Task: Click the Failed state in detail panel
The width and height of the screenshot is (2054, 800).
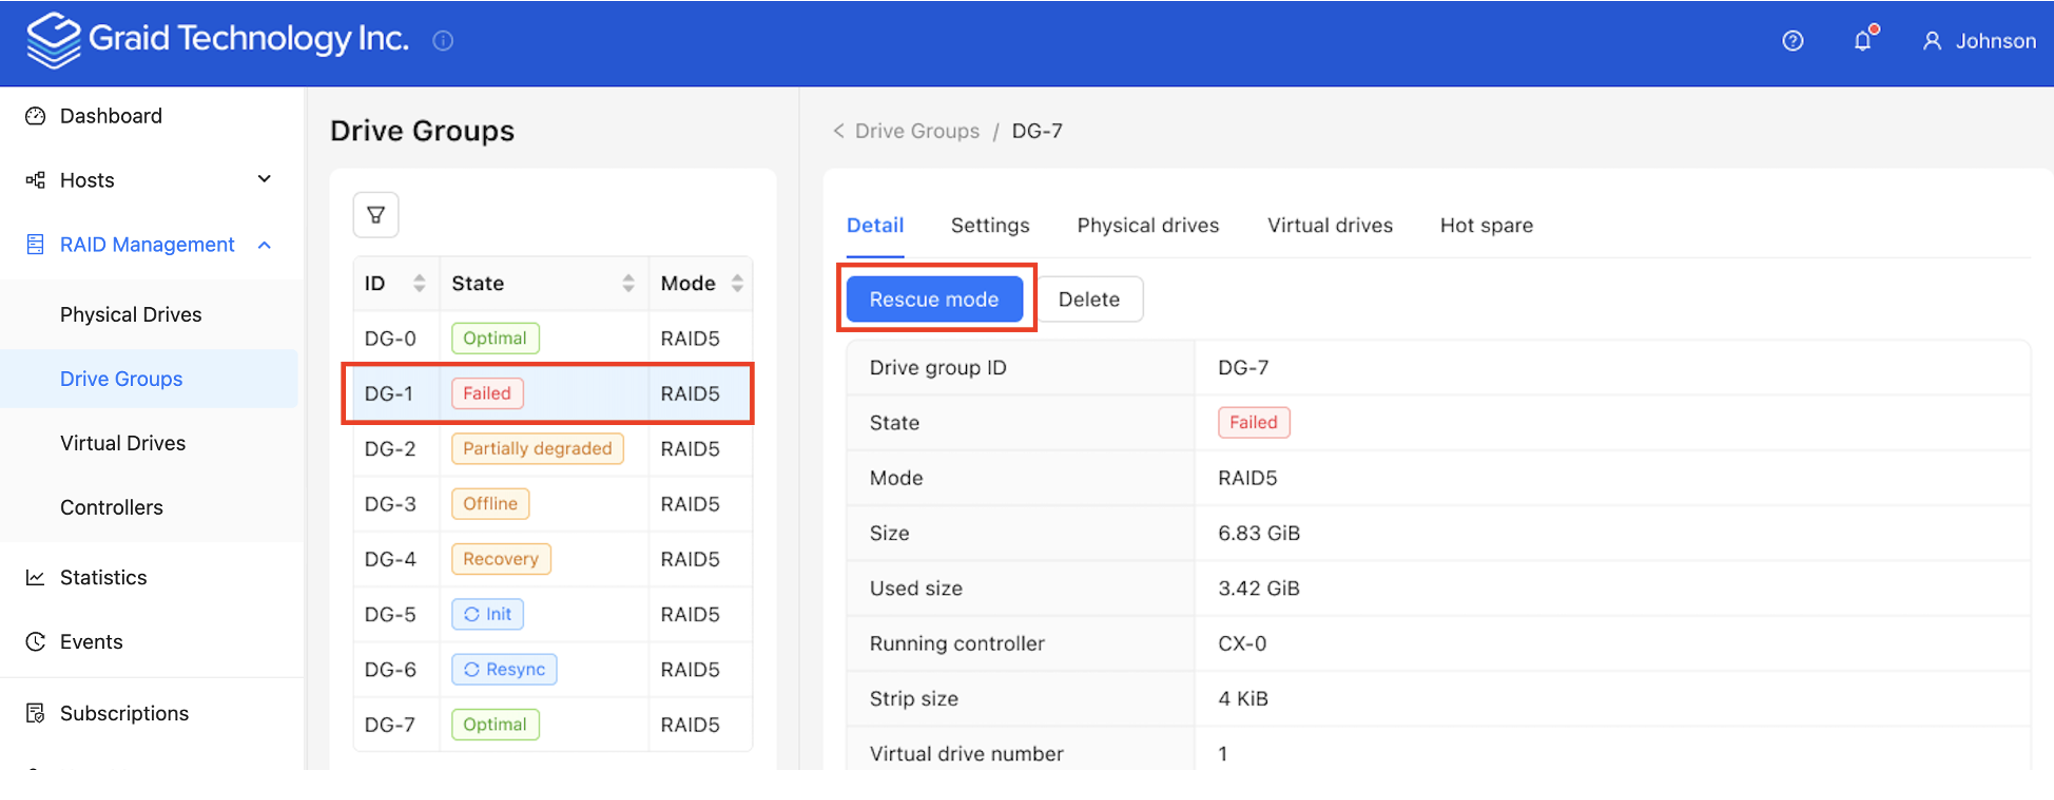Action: click(1254, 422)
